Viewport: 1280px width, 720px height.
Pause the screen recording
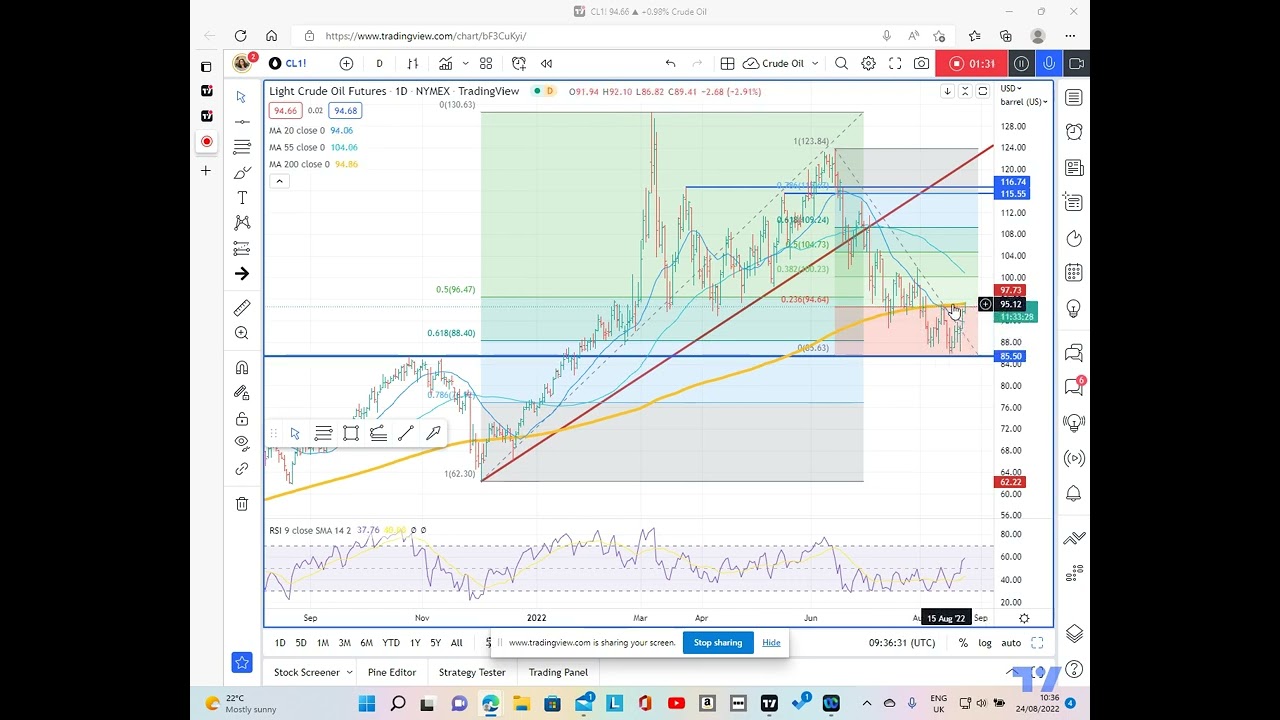[x=1021, y=63]
